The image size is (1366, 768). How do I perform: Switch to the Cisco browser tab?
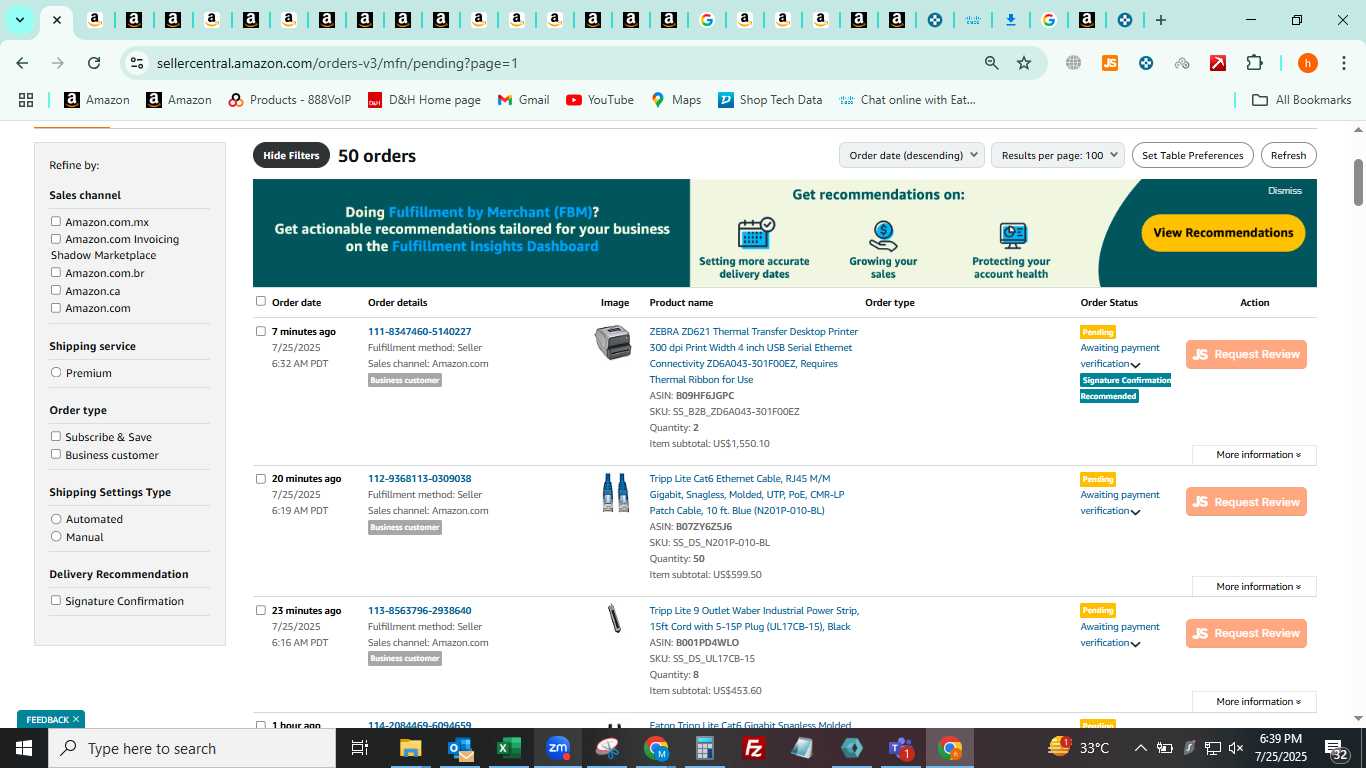pos(973,20)
